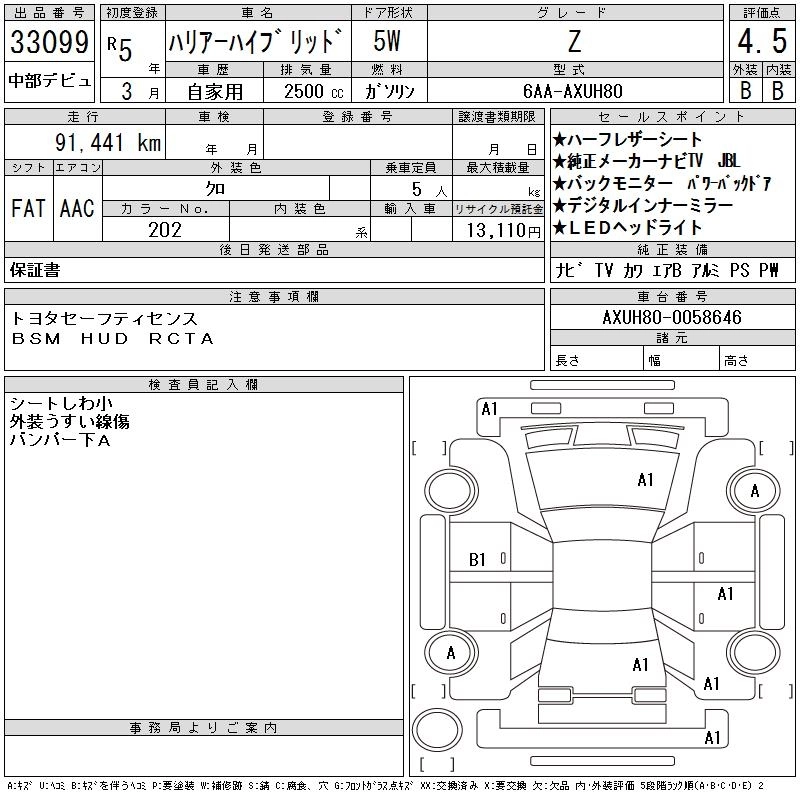Select the セールスポイント header

(672, 117)
